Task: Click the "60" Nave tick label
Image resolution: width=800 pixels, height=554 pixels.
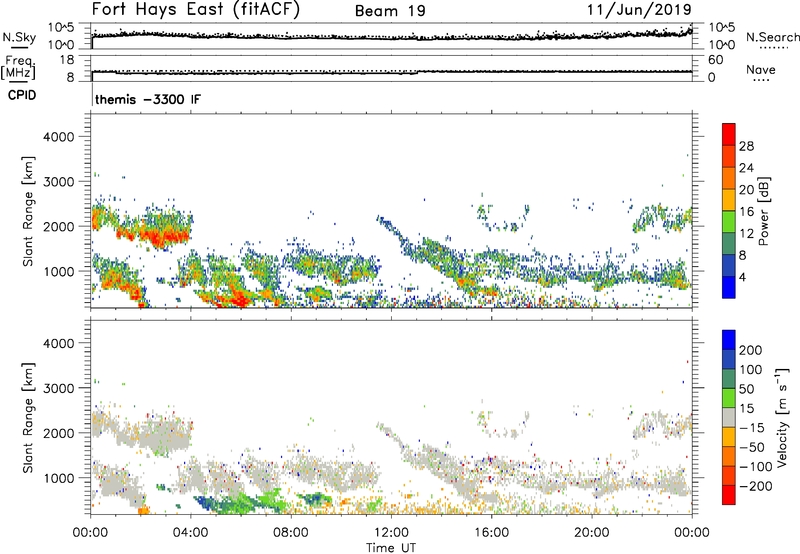Action: [x=716, y=60]
